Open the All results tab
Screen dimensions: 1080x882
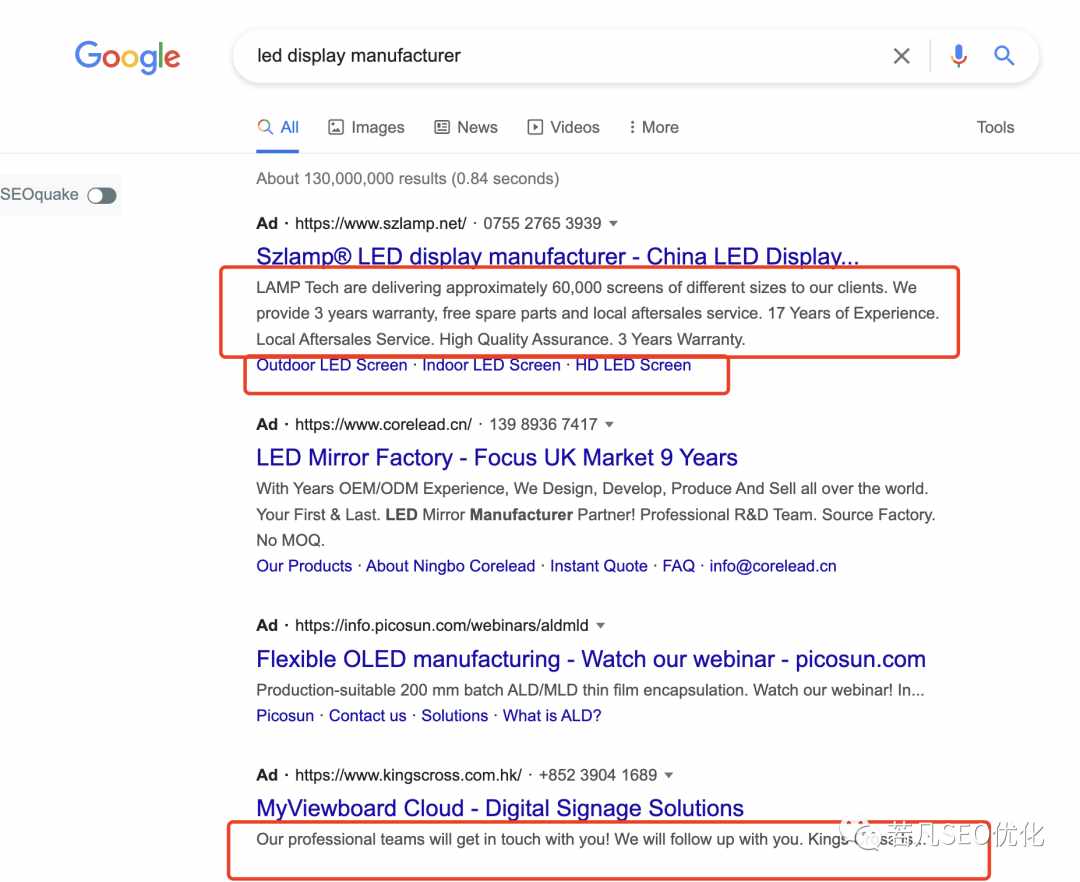click(278, 127)
